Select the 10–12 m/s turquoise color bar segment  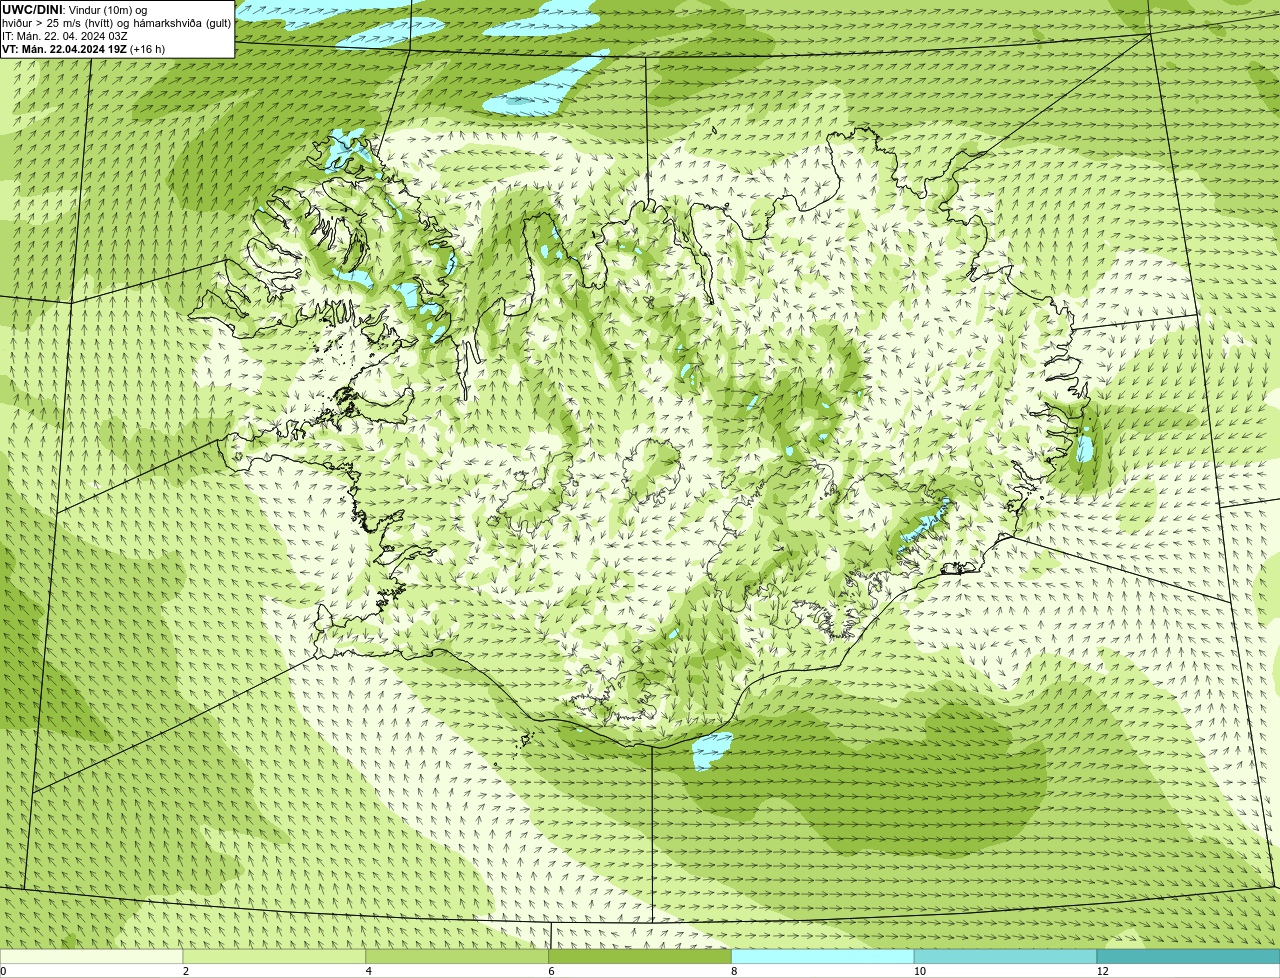(x=1006, y=957)
